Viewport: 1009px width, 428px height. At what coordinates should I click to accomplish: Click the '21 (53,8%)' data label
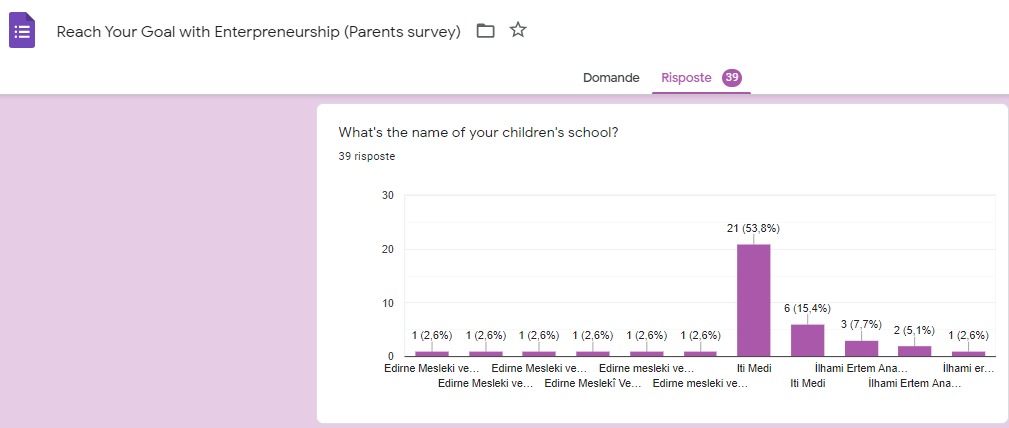753,229
